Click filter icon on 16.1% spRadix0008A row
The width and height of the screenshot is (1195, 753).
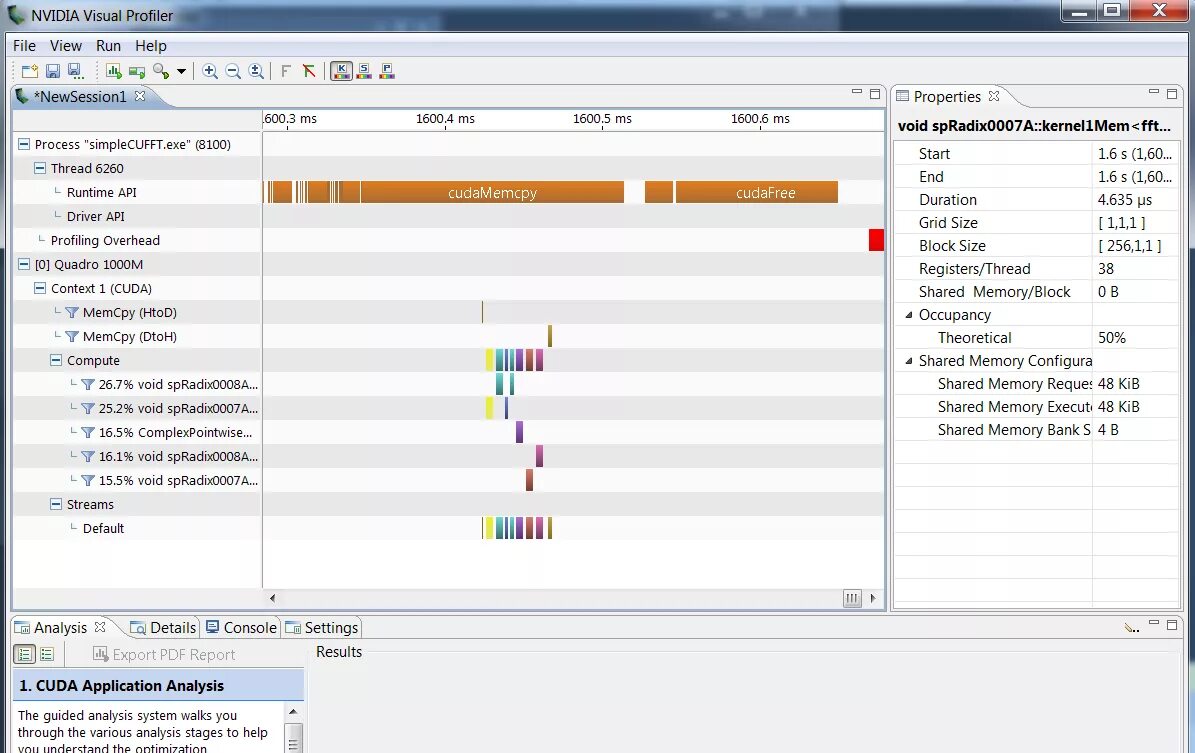[88, 457]
